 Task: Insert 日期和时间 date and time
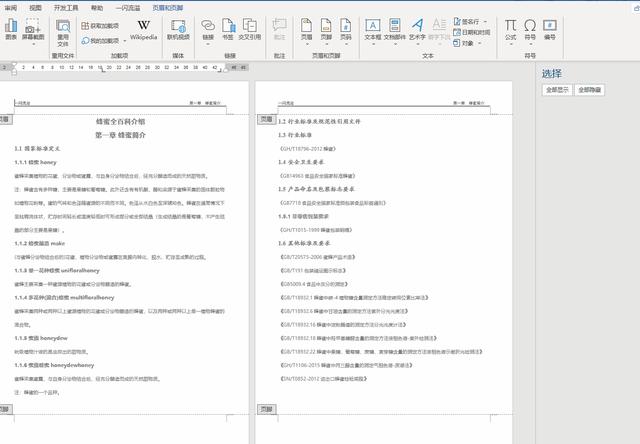[471, 32]
